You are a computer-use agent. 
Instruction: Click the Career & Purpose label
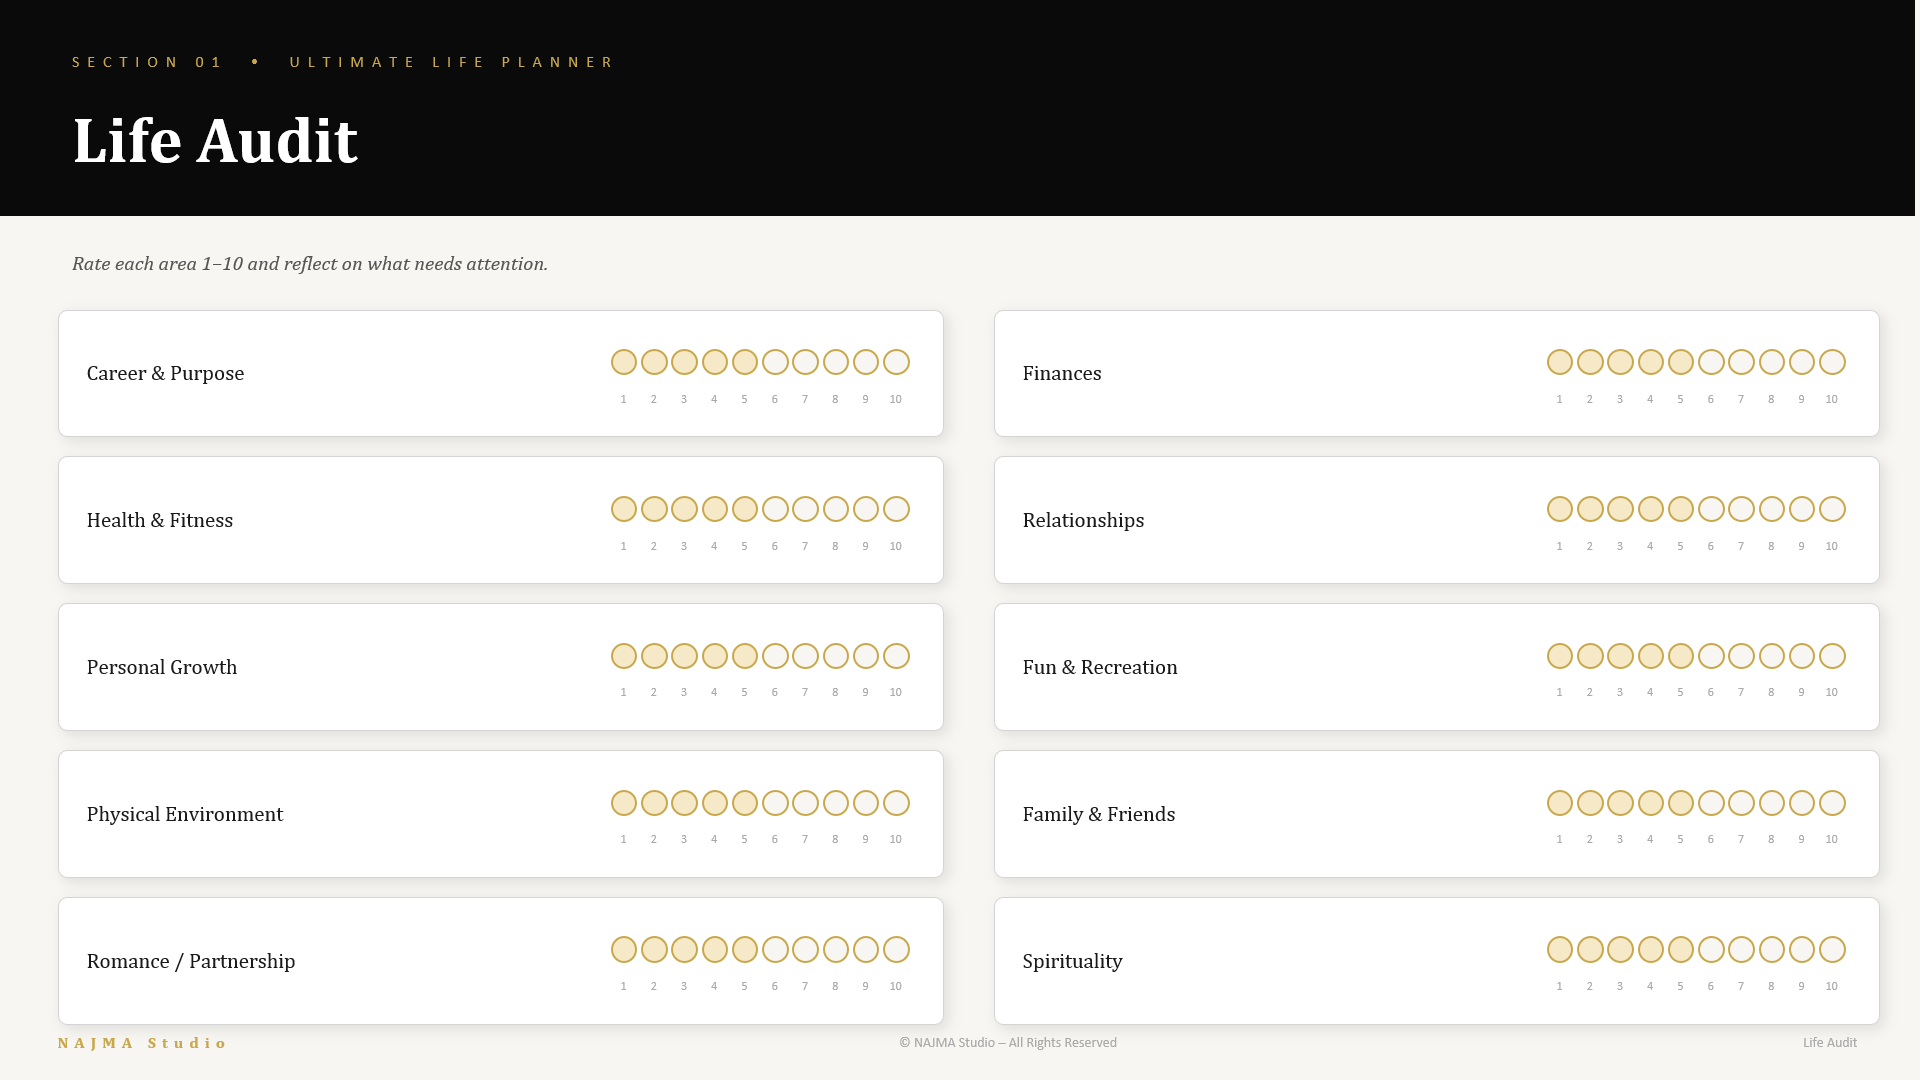(165, 373)
